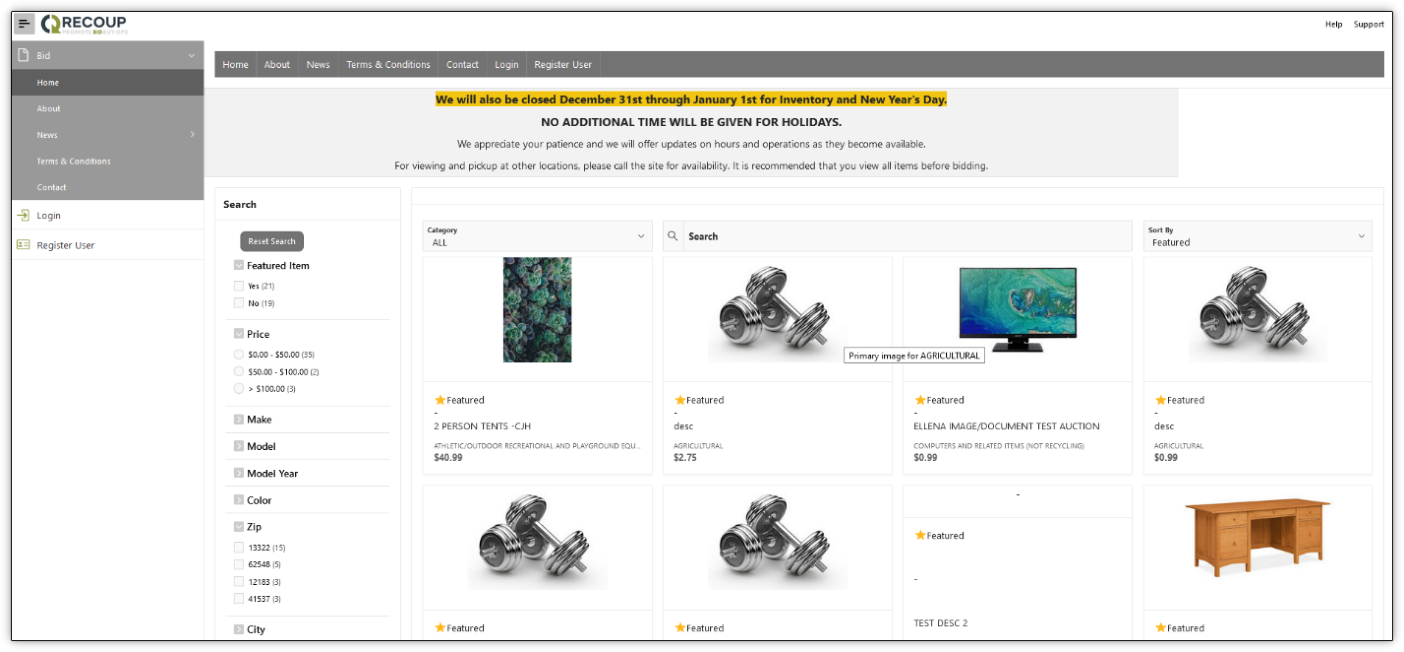This screenshot has height=652, width=1404.
Task: Open the Category dropdown set to ALL
Action: (537, 236)
